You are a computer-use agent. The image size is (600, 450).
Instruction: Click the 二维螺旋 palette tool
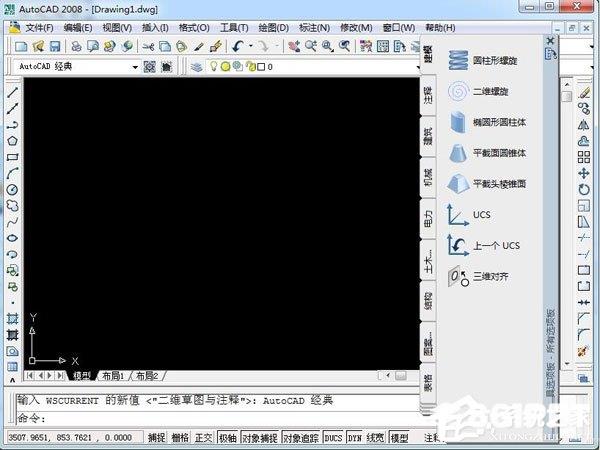point(478,91)
